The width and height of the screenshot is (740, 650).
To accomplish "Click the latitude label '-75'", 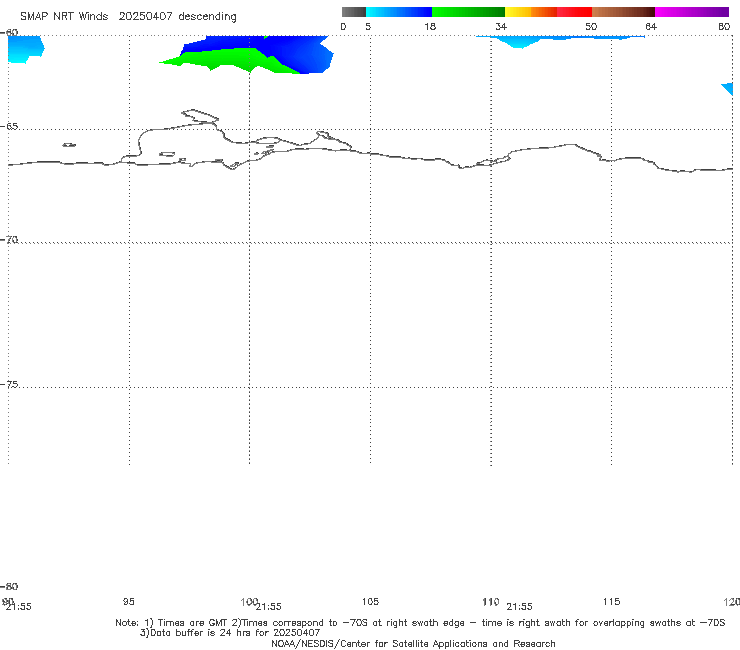I will tap(9, 385).
